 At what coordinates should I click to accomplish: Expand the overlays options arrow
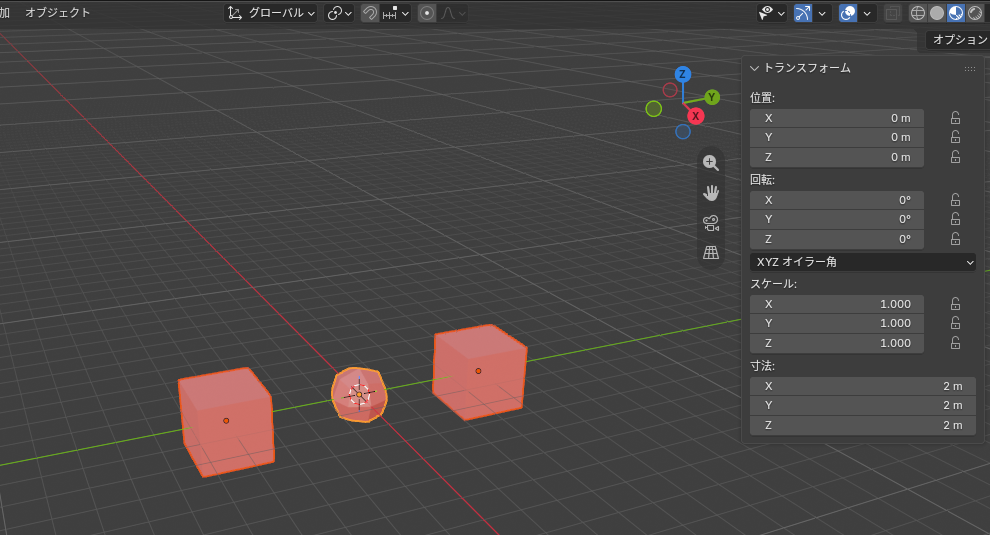click(x=868, y=13)
